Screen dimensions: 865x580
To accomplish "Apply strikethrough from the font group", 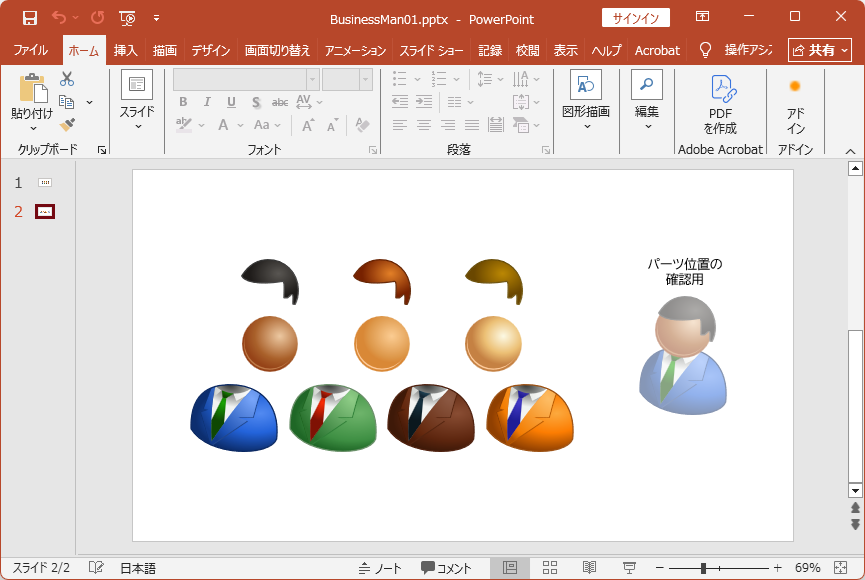I will [279, 101].
